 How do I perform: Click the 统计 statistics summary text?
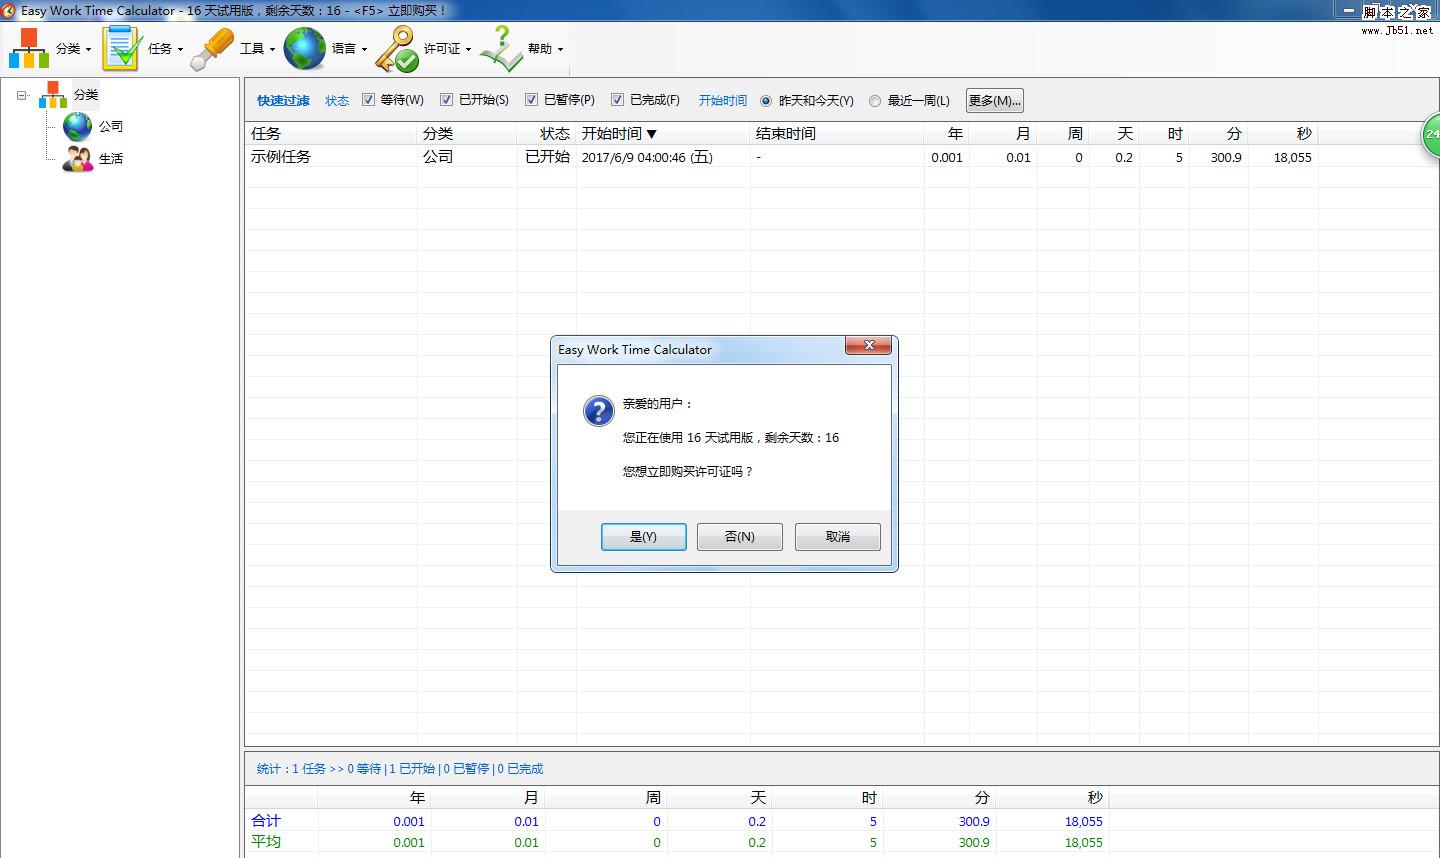pos(399,769)
